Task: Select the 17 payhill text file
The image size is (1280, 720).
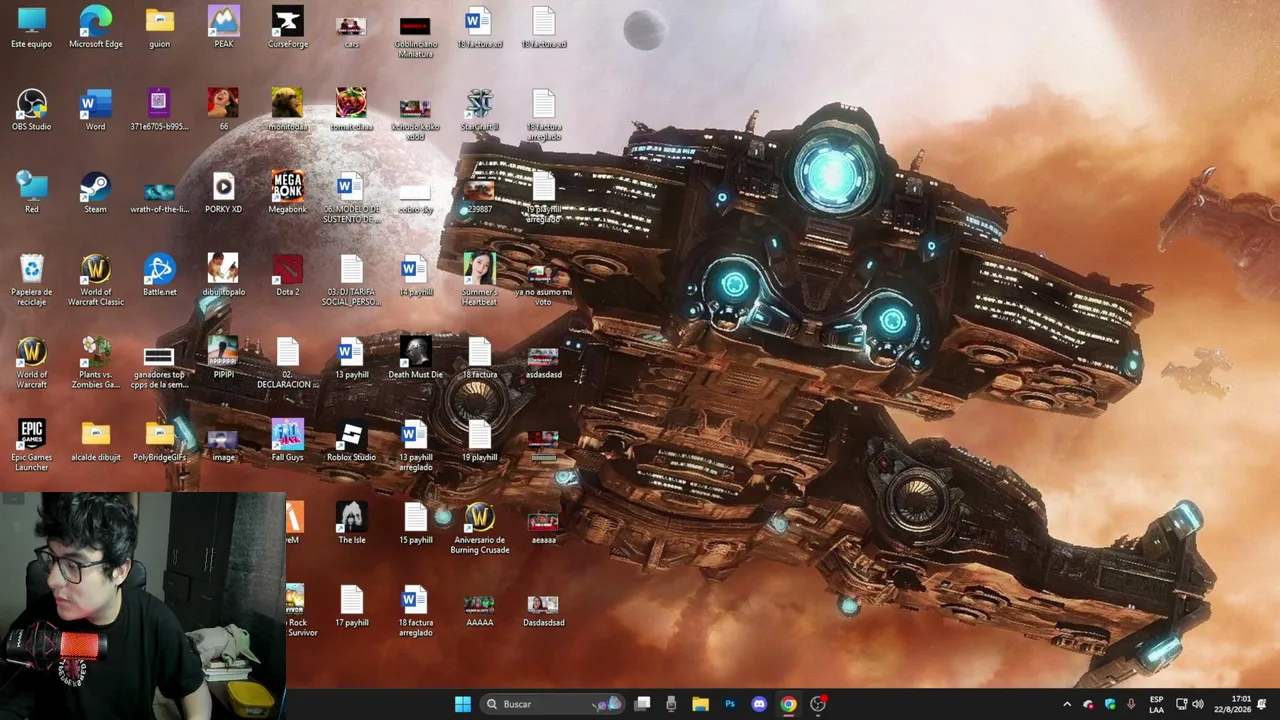Action: click(351, 607)
